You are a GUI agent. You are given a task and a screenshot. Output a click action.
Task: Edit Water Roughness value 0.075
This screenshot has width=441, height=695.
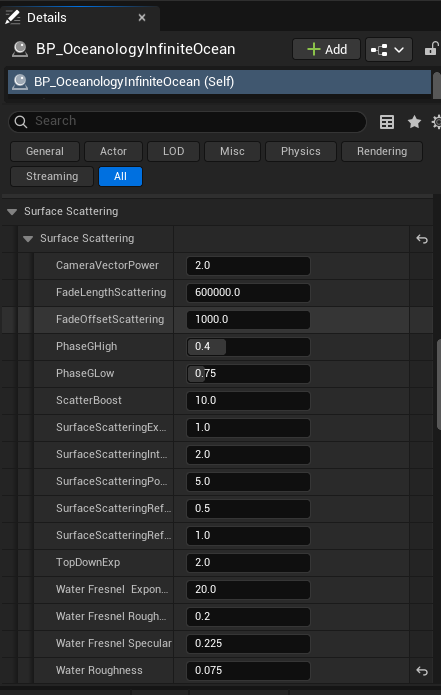pos(248,671)
